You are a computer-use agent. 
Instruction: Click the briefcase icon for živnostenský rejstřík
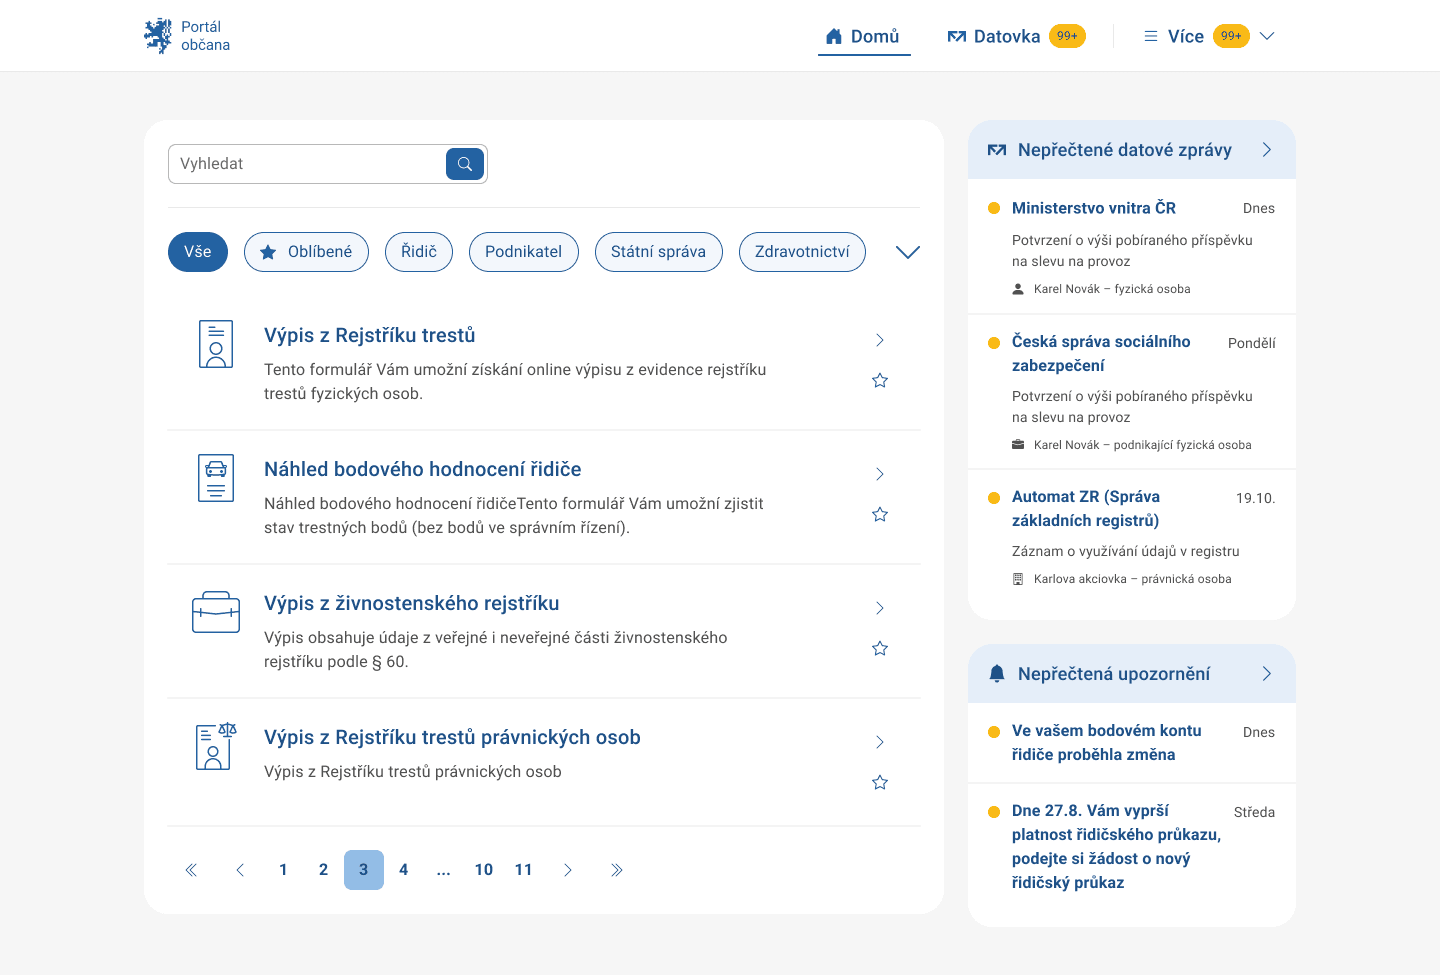[215, 611]
